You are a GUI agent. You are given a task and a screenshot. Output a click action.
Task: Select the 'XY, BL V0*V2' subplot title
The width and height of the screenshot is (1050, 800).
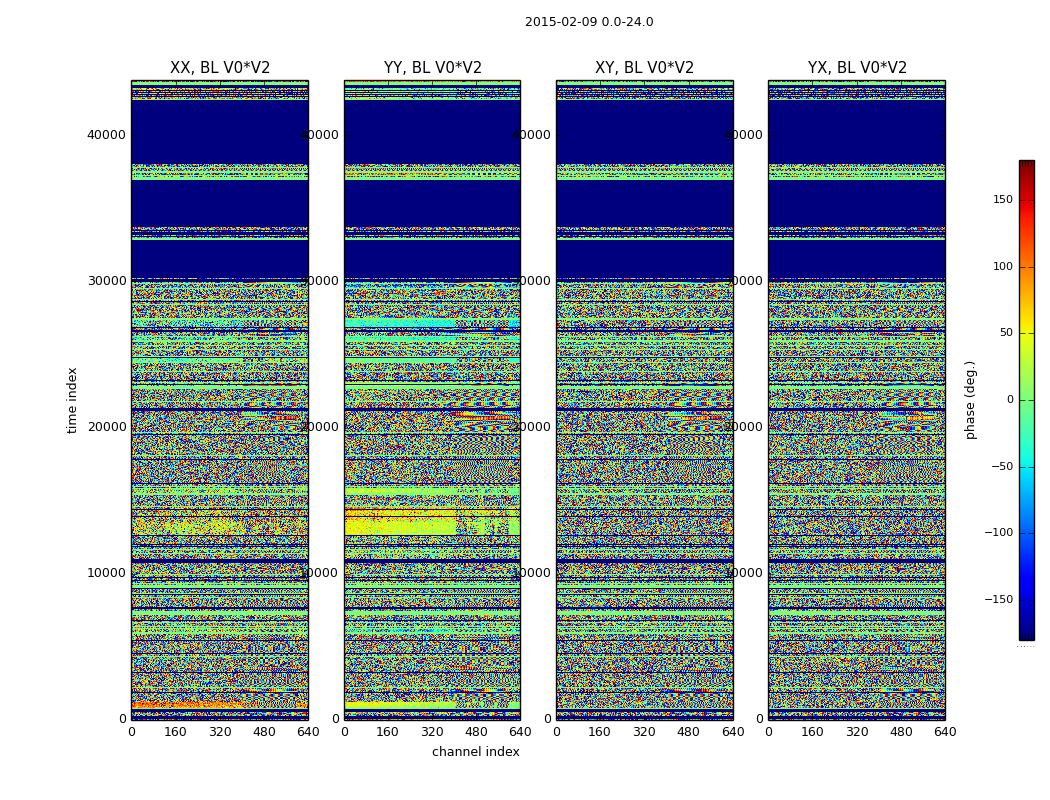(644, 68)
